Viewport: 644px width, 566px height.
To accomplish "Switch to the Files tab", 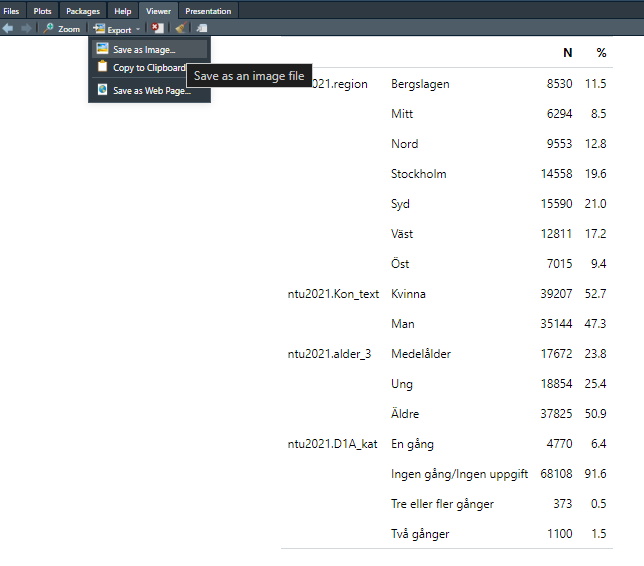I will pyautogui.click(x=11, y=11).
